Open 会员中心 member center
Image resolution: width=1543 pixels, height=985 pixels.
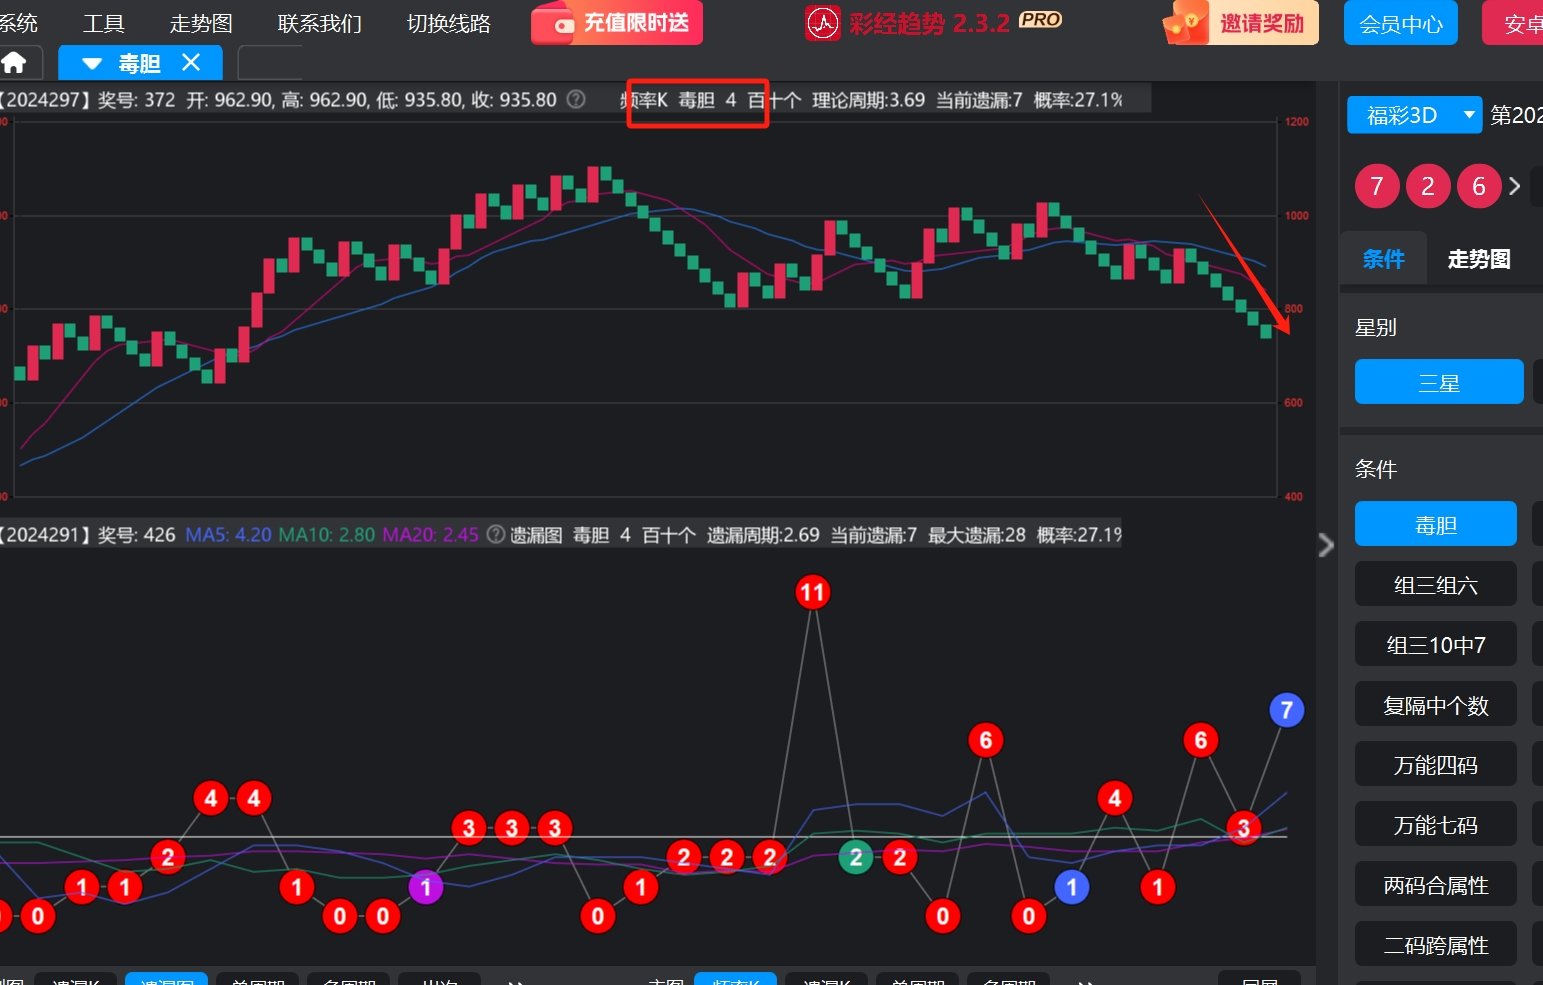[1400, 23]
